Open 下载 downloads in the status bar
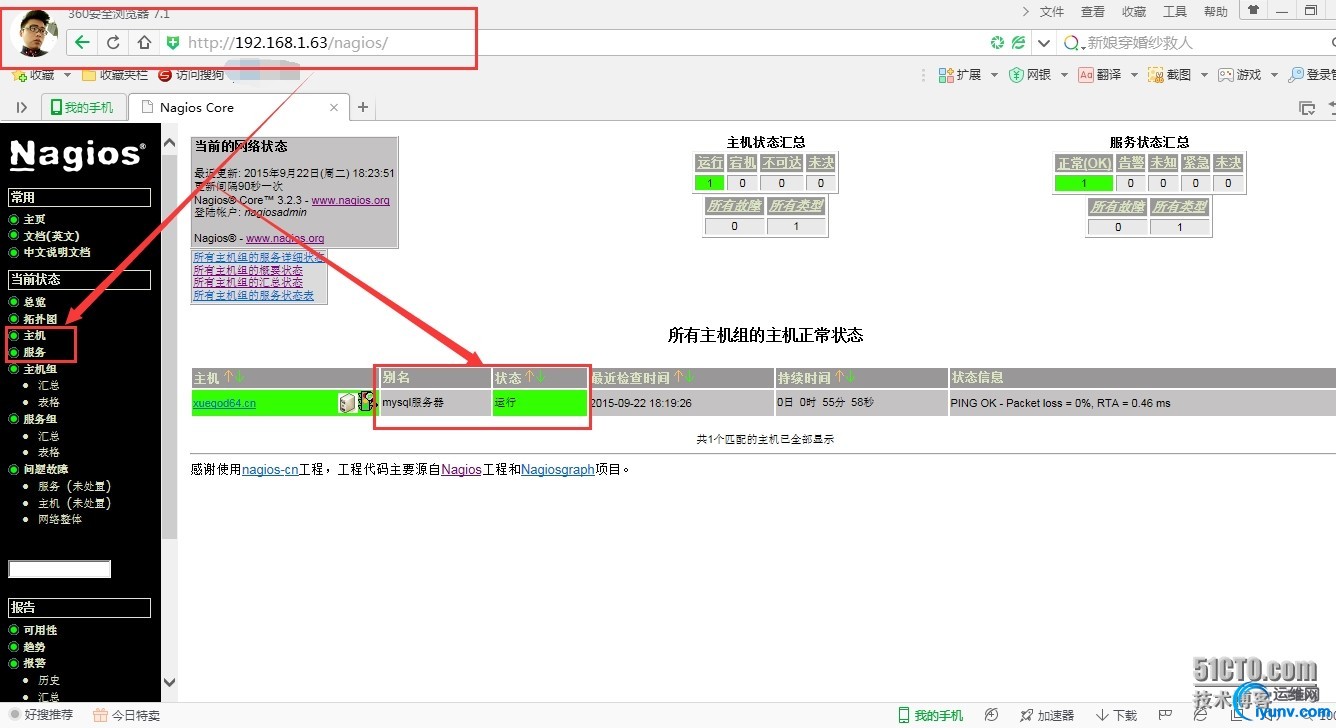 point(1117,715)
